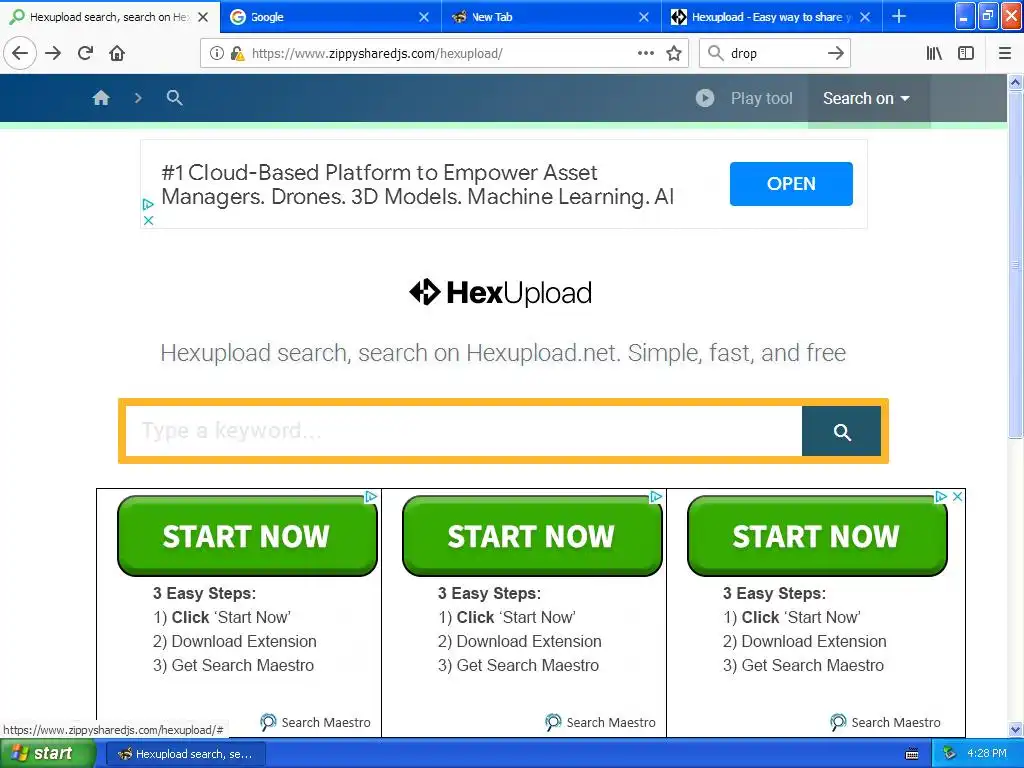Submit the keyword search with magnifier button
This screenshot has width=1024, height=768.
[842, 432]
